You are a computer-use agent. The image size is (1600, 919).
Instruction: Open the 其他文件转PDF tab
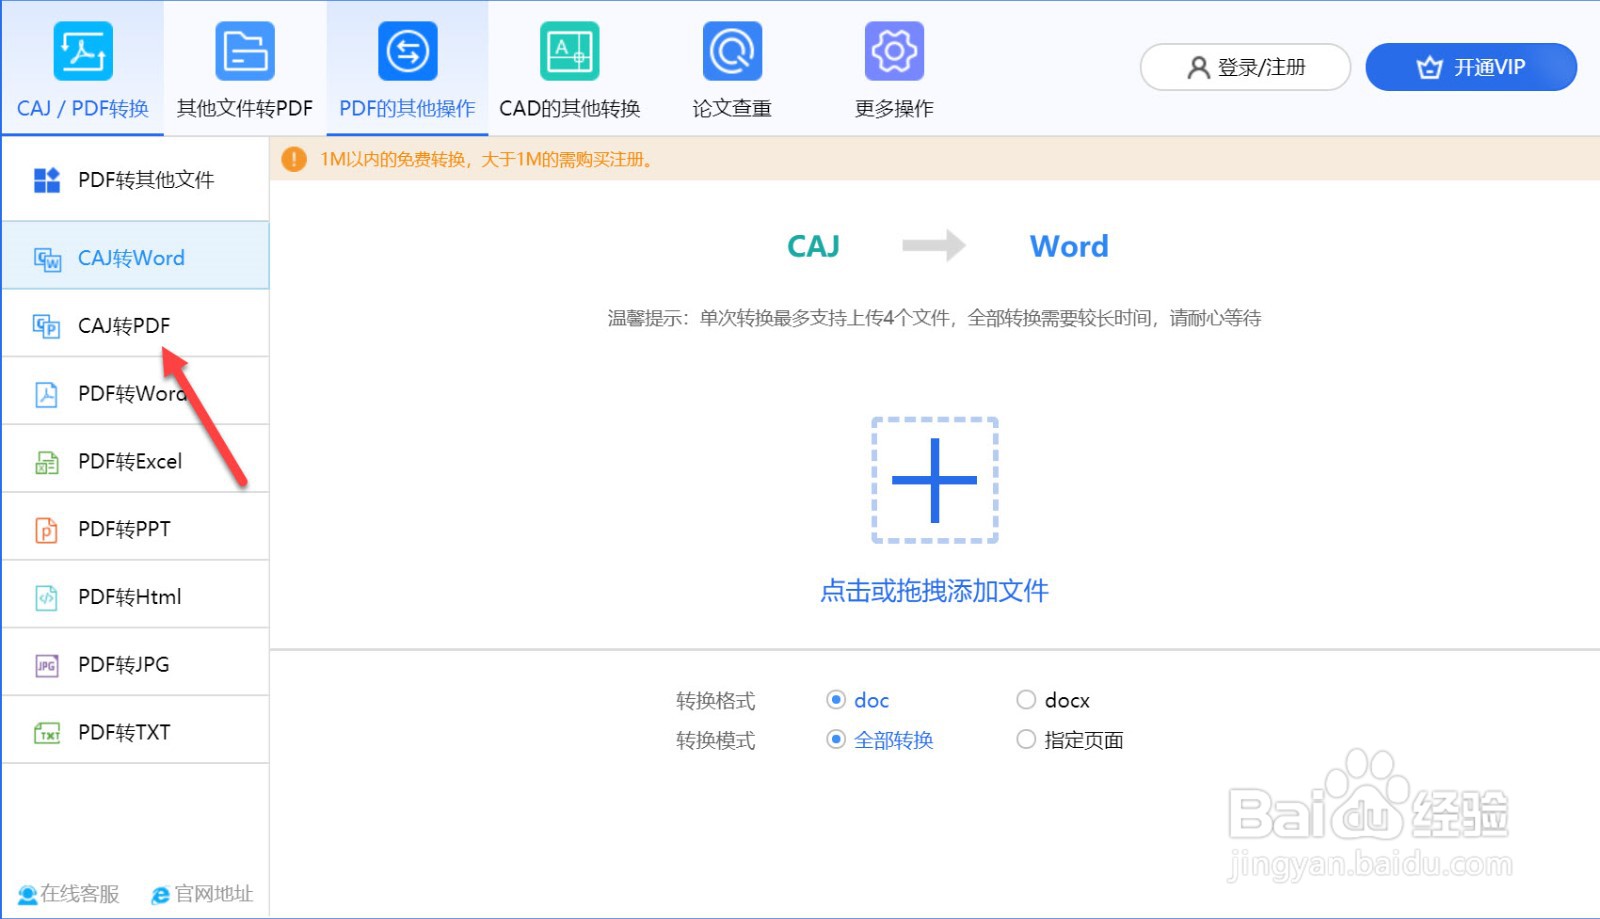click(x=245, y=68)
